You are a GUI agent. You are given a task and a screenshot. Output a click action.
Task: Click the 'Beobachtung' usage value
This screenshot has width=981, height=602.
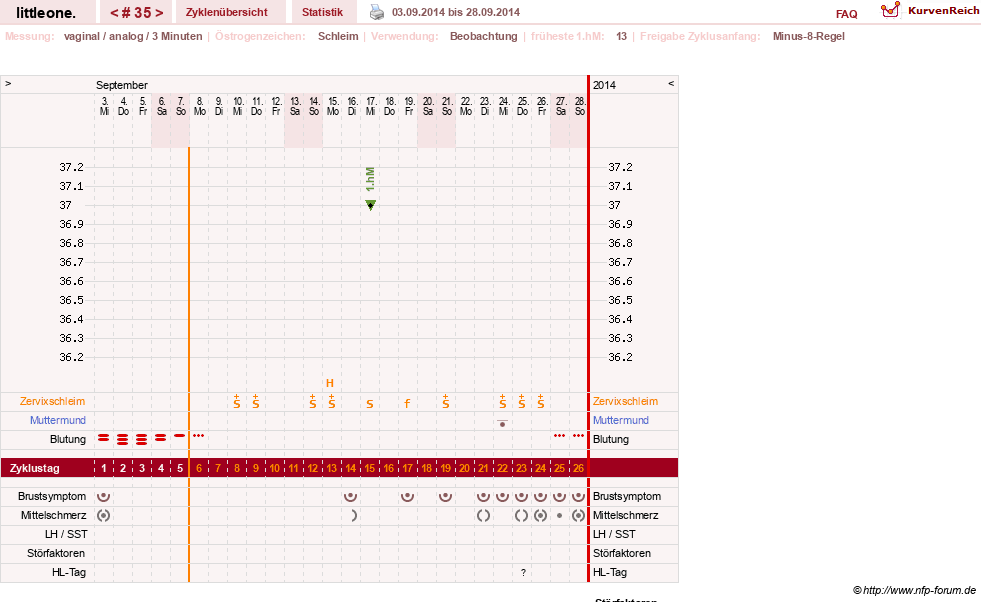tap(484, 36)
